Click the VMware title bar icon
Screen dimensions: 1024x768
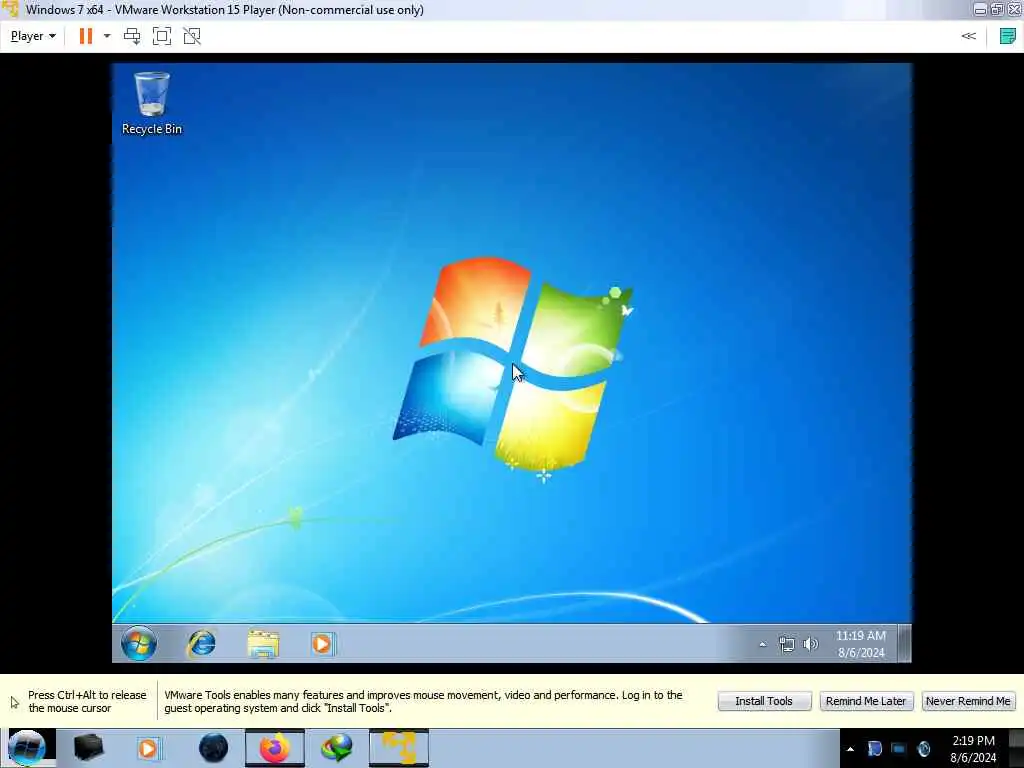tap(10, 9)
